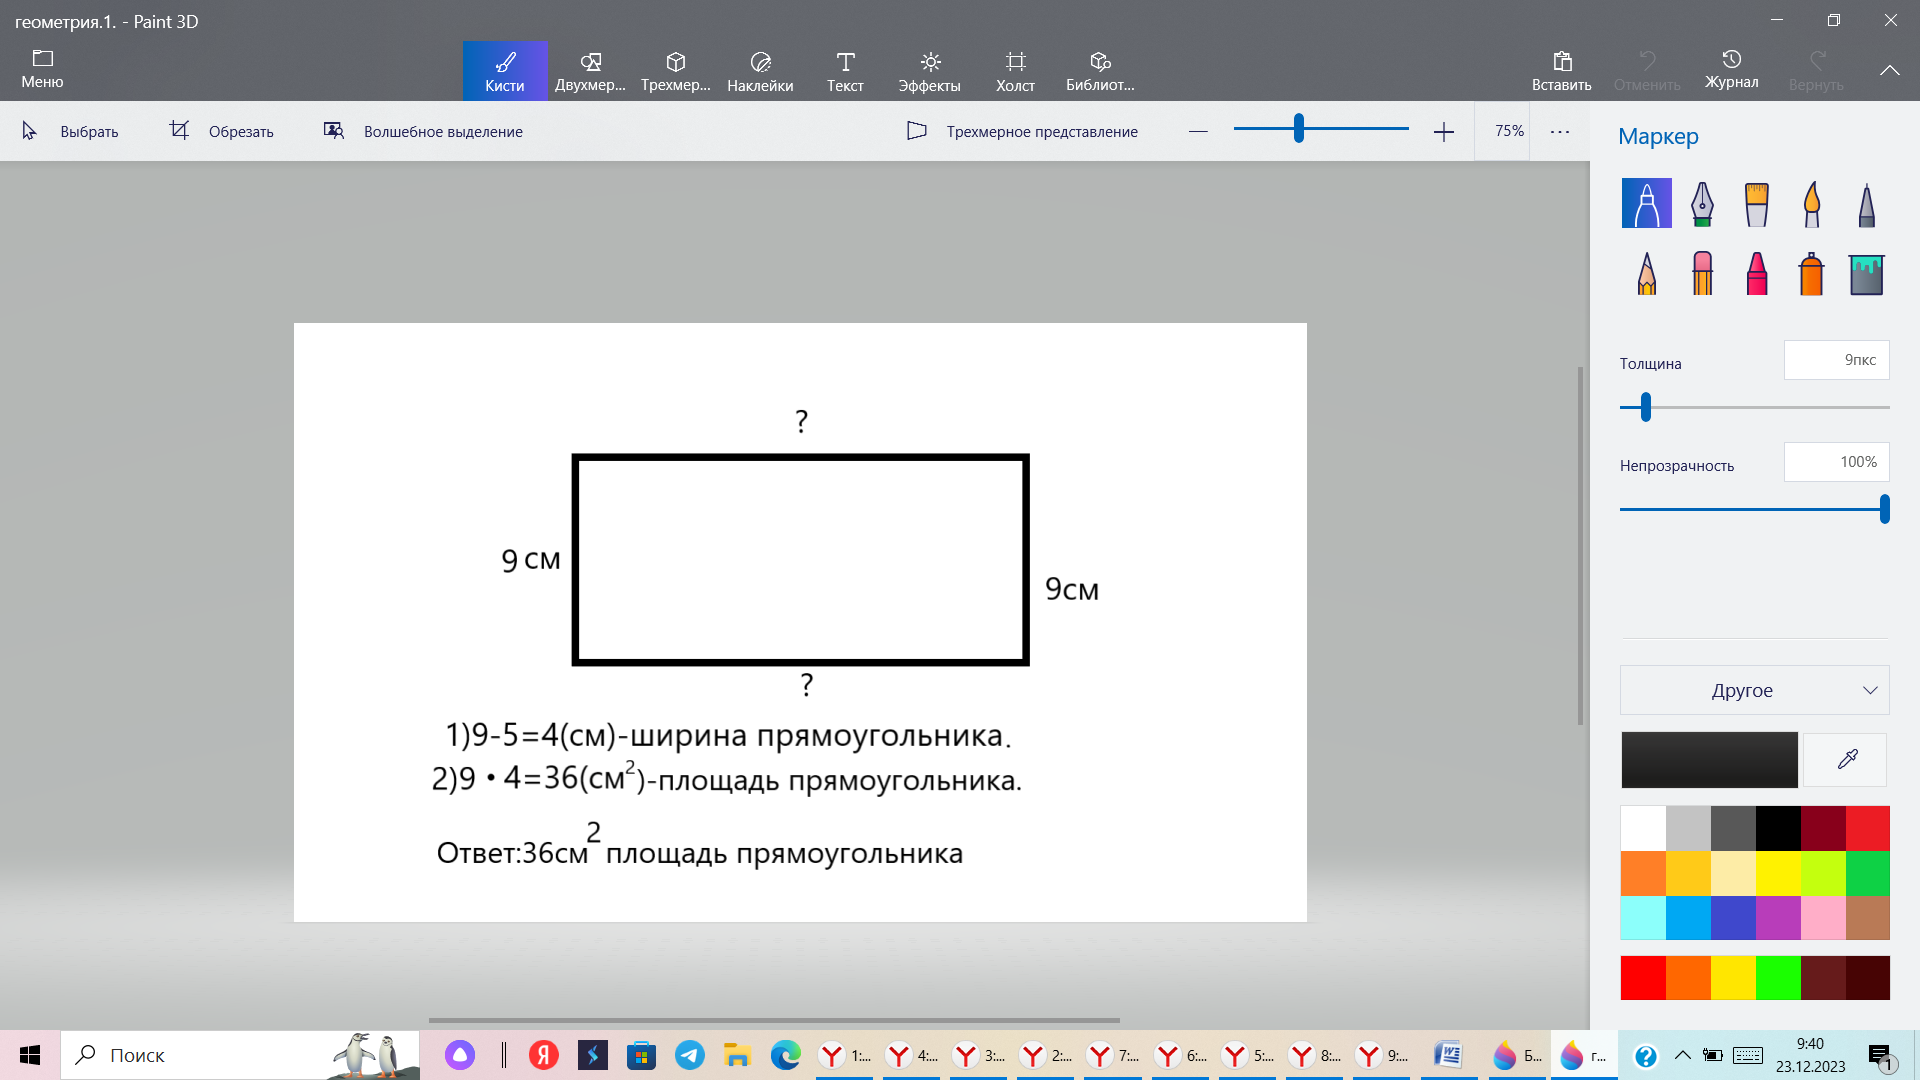Activate Волшебное выделение (Magic select) tool
This screenshot has width=1920, height=1080.
click(x=423, y=131)
